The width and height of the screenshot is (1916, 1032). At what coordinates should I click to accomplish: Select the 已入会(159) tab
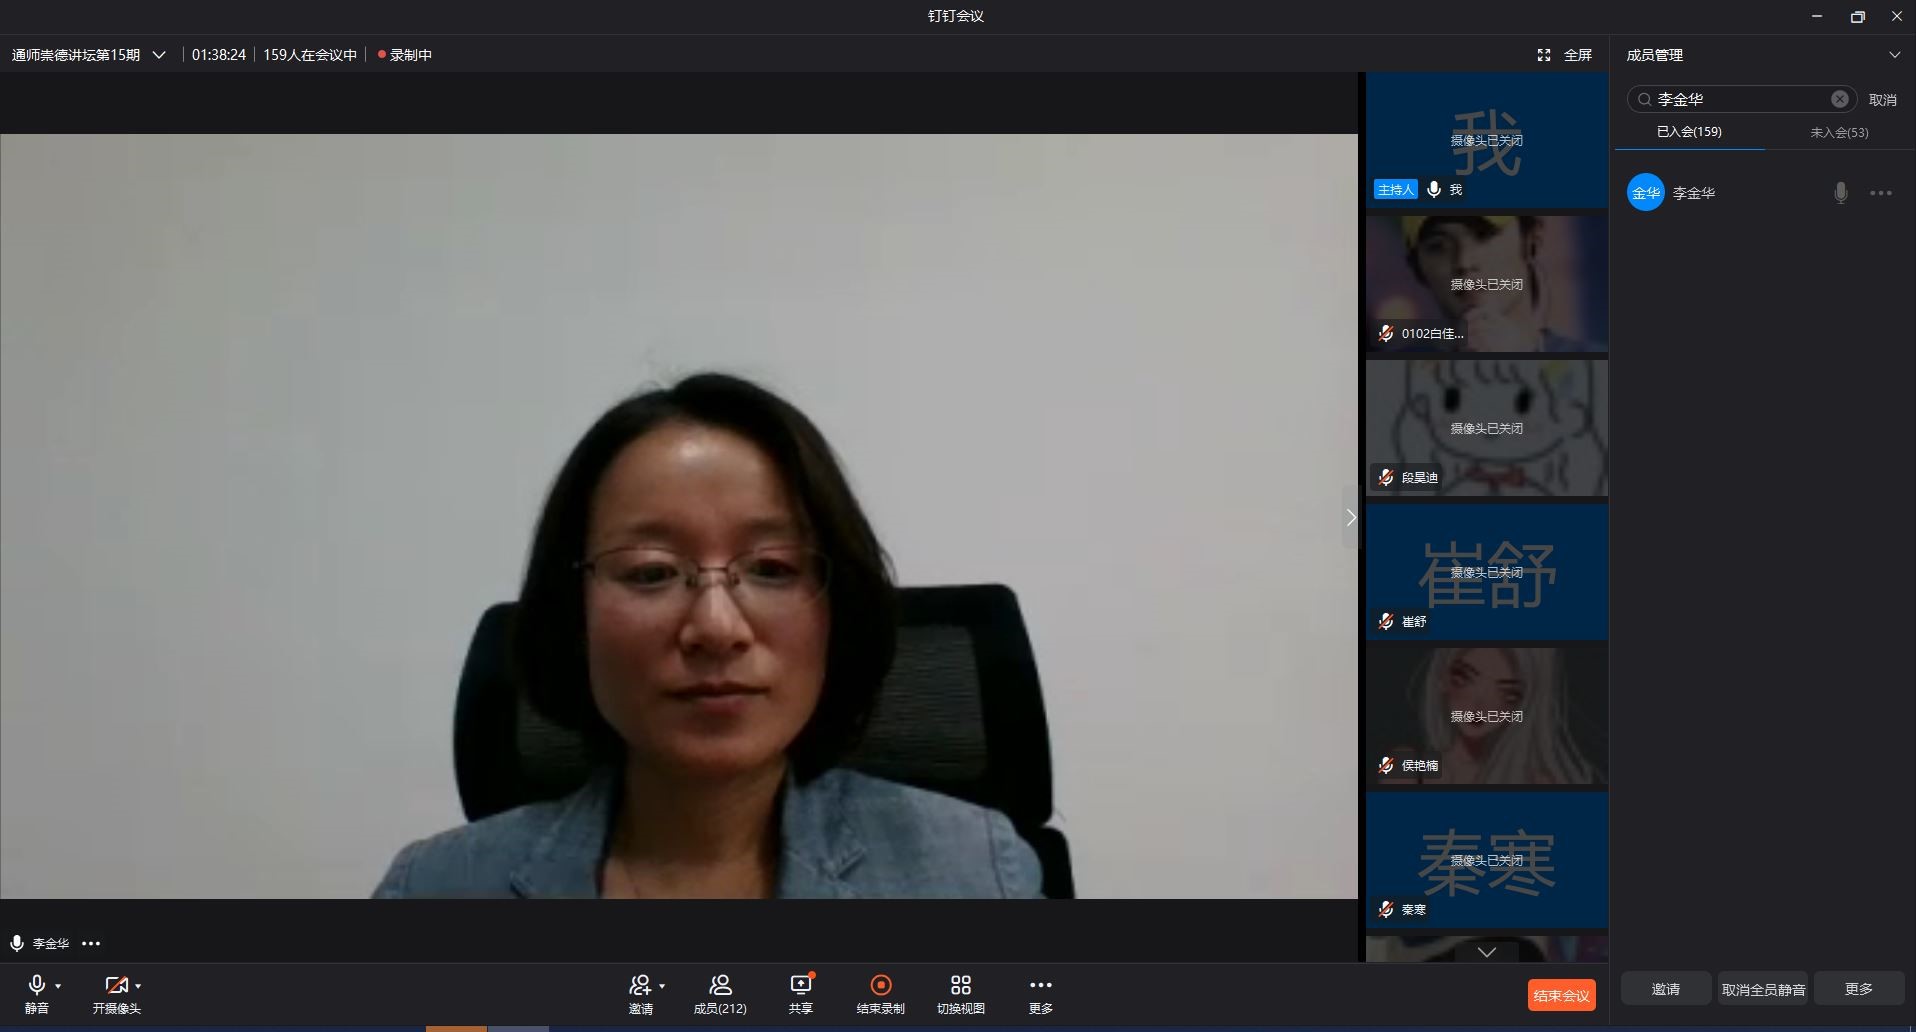click(x=1689, y=132)
